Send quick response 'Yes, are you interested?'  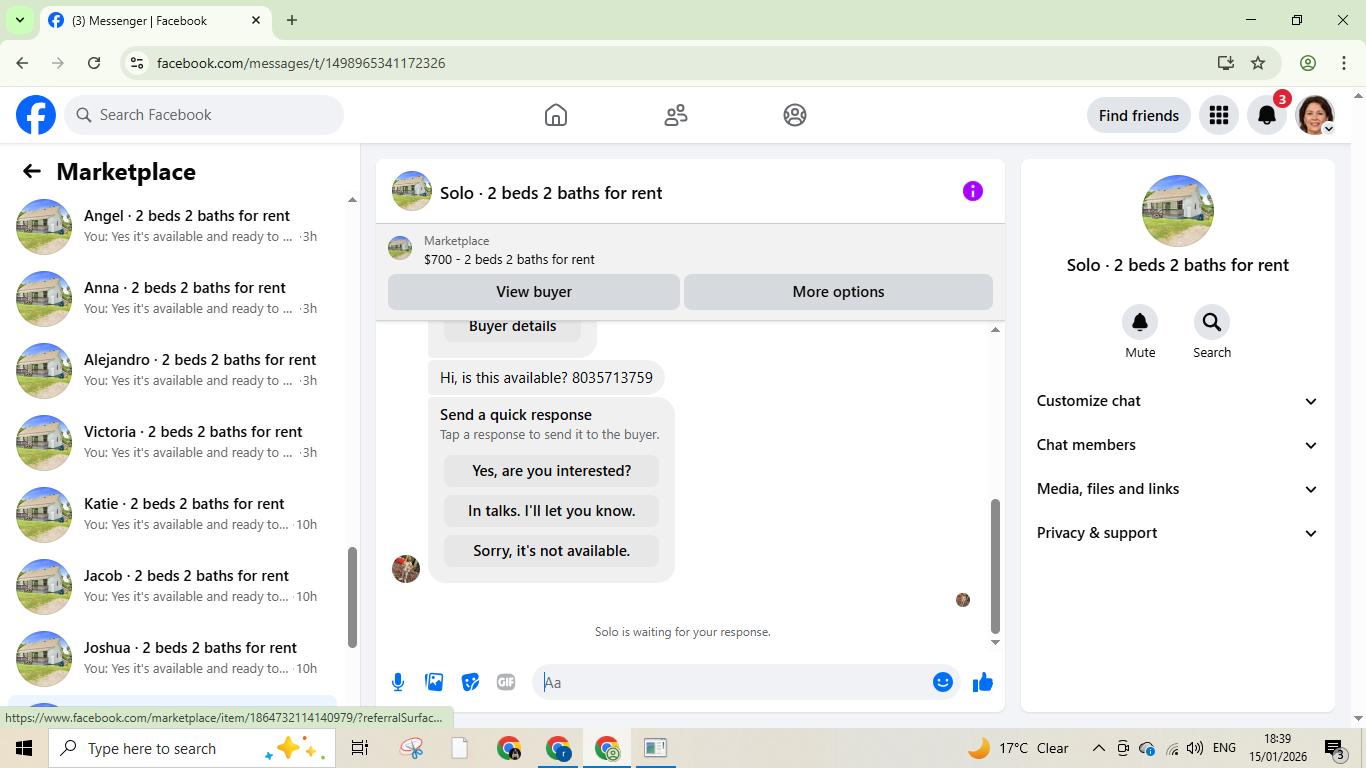click(551, 471)
